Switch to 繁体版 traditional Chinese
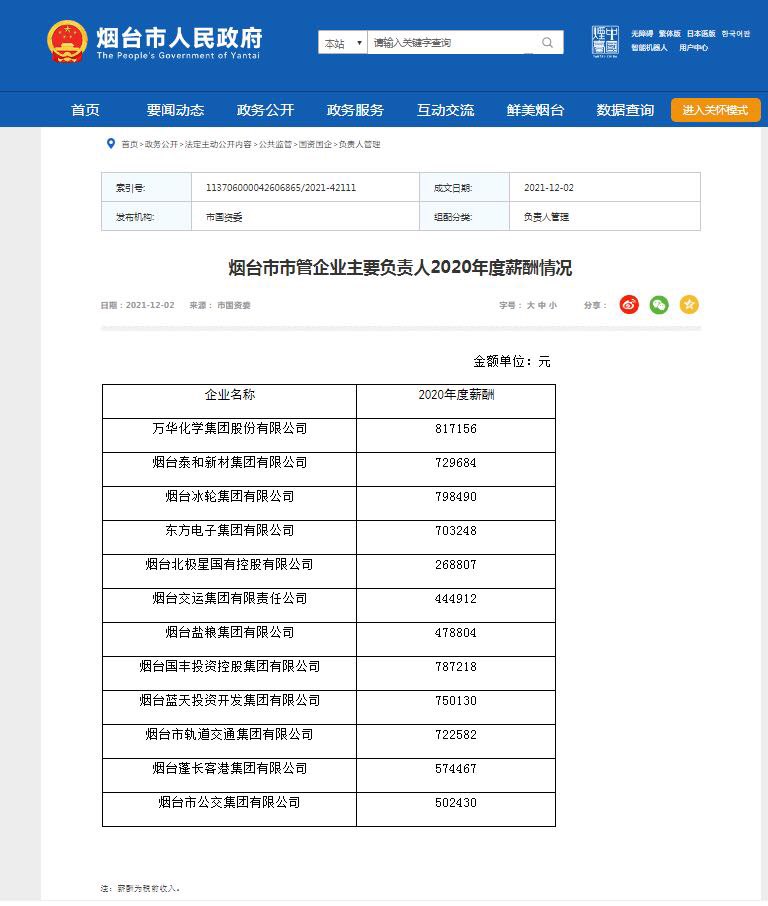Screen dimensions: 768x906 [x=670, y=34]
